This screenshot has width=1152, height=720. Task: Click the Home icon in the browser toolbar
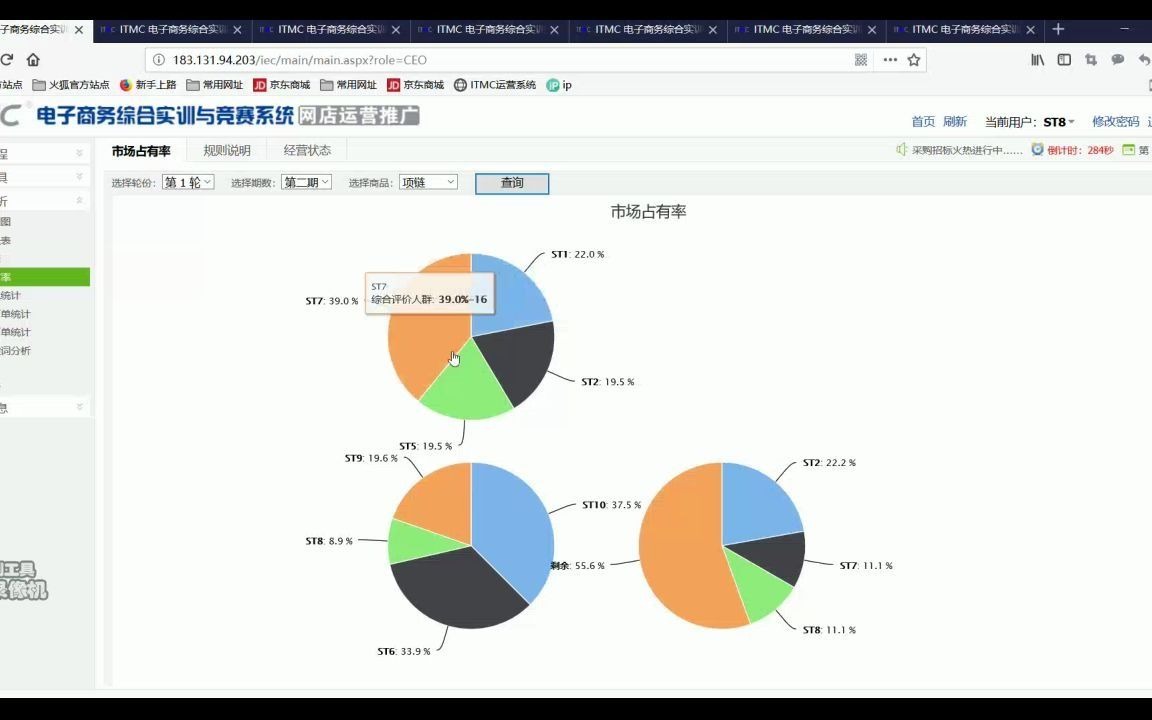(x=34, y=60)
